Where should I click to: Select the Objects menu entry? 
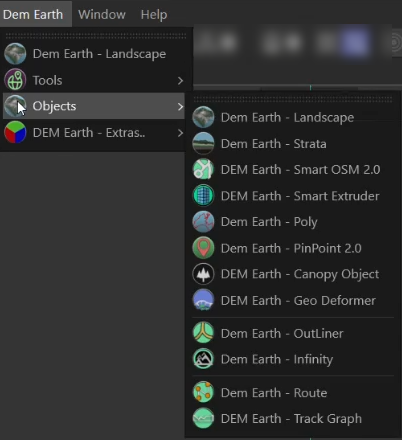tap(94, 106)
